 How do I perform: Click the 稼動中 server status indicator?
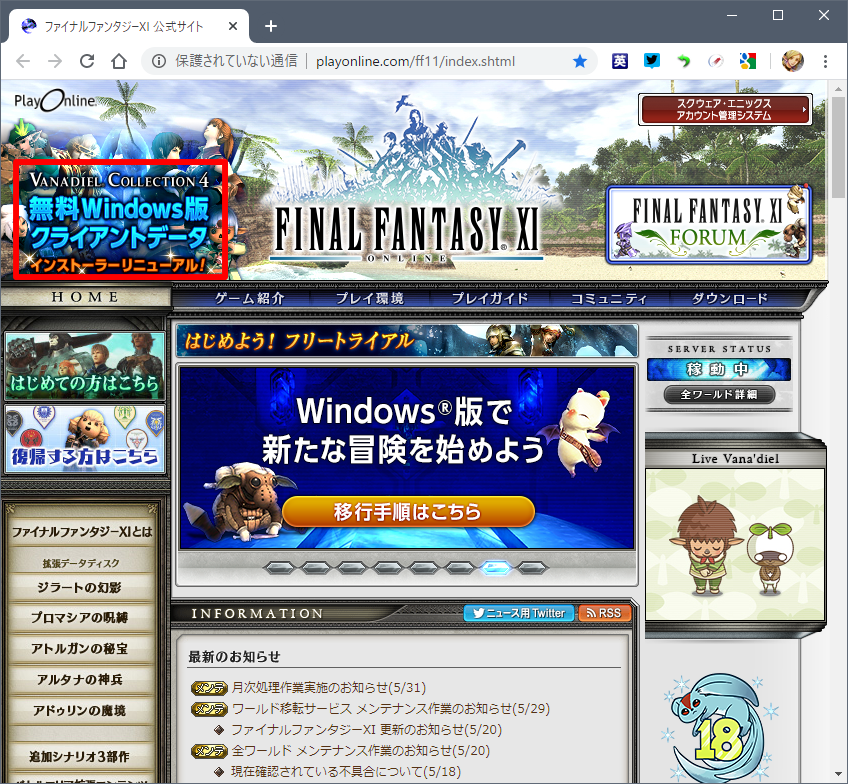pyautogui.click(x=719, y=369)
